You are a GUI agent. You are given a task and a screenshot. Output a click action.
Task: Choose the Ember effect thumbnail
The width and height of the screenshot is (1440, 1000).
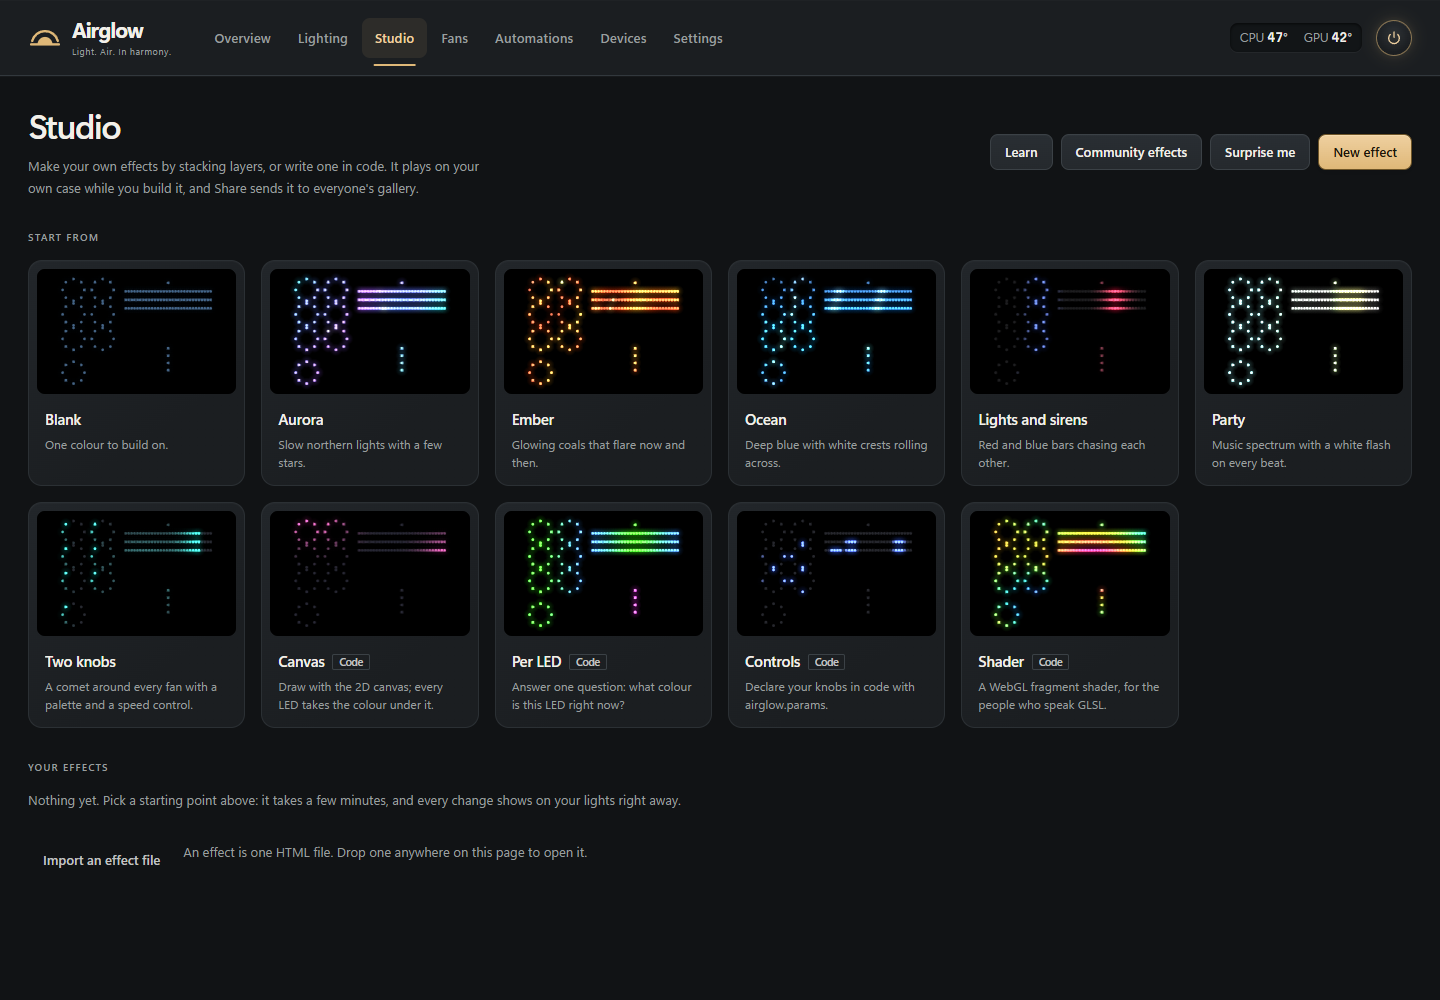(x=603, y=331)
